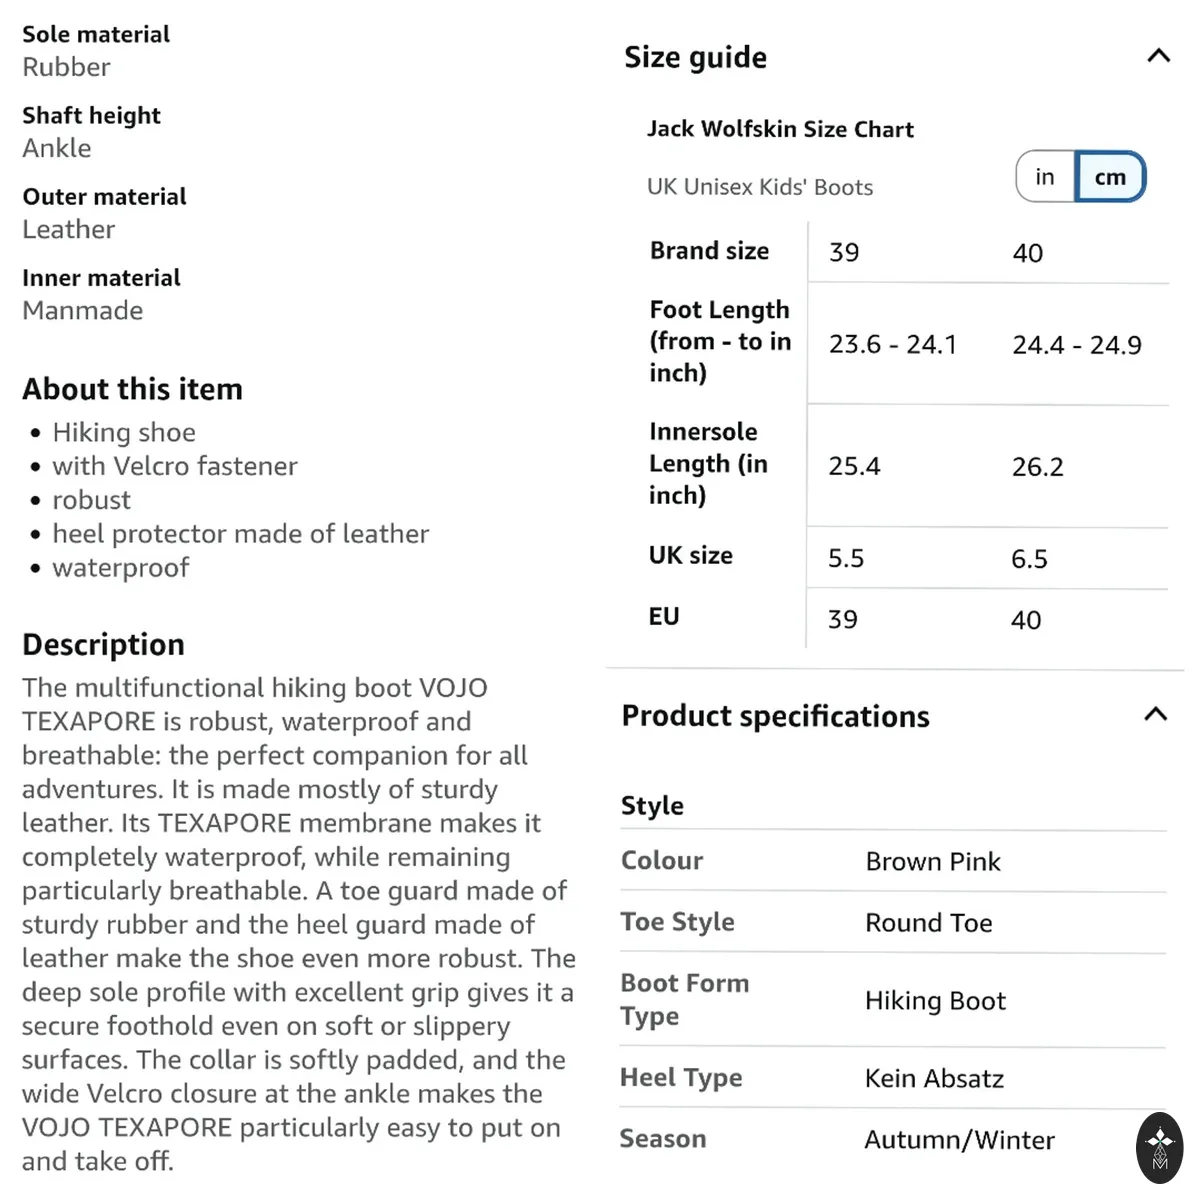This screenshot has height=1200, width=1200.
Task: Click the Autumn/Winter season value
Action: 959,1140
